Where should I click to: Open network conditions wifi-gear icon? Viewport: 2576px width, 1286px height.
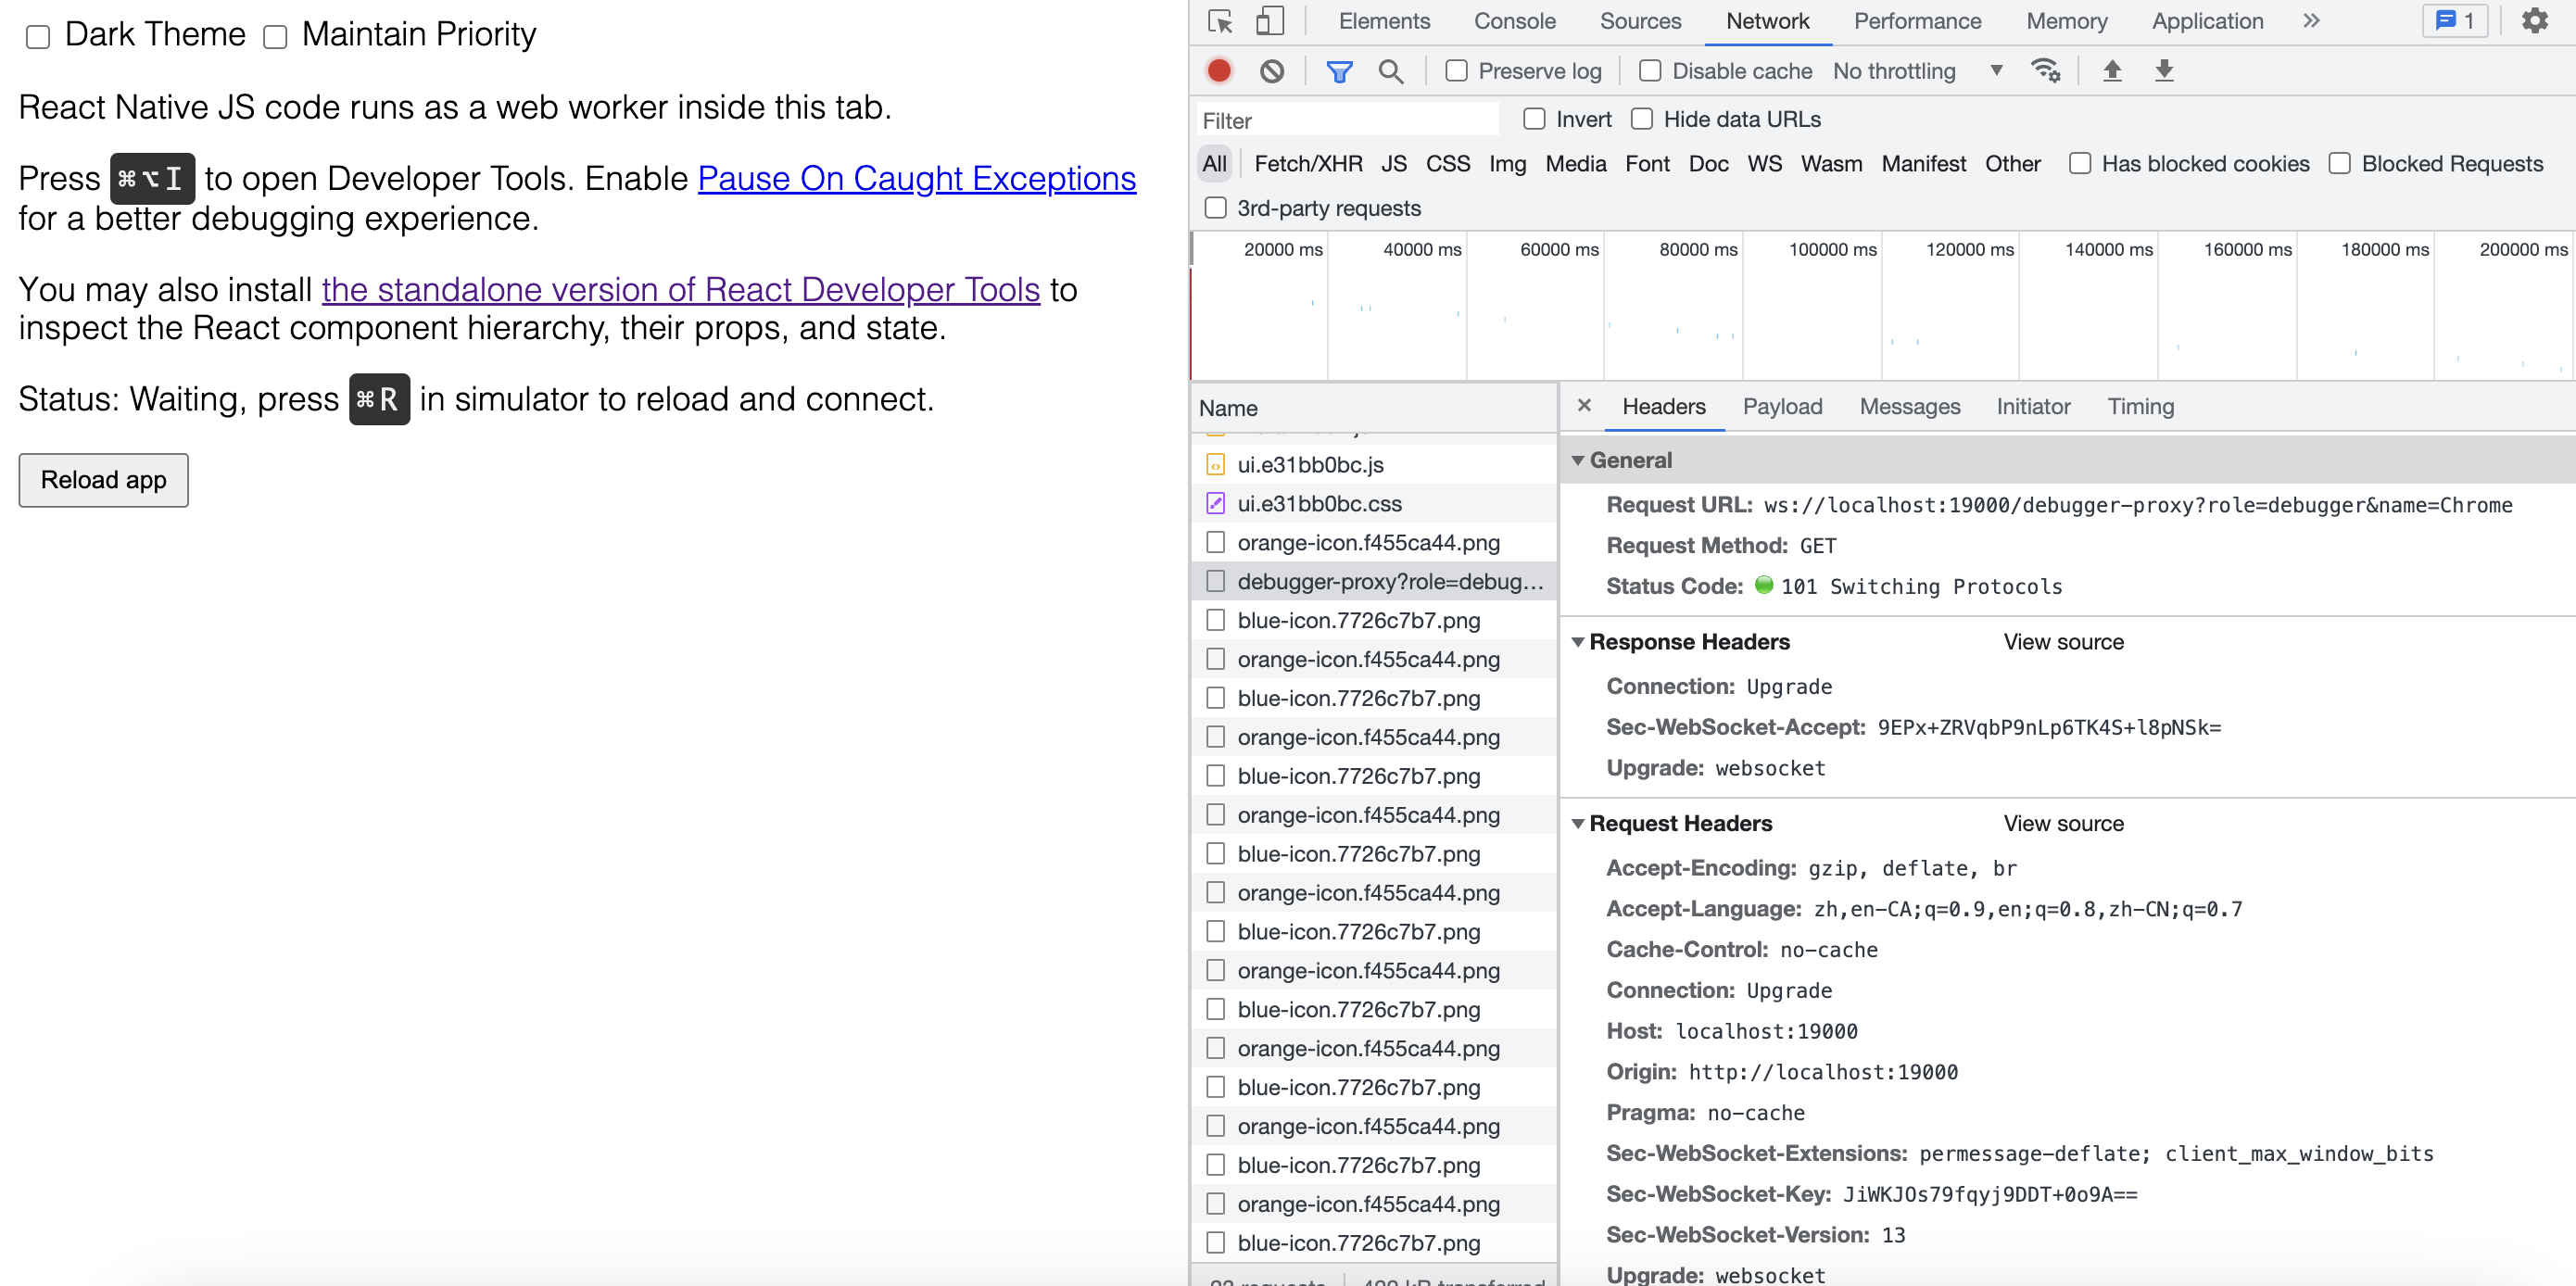pyautogui.click(x=2044, y=71)
